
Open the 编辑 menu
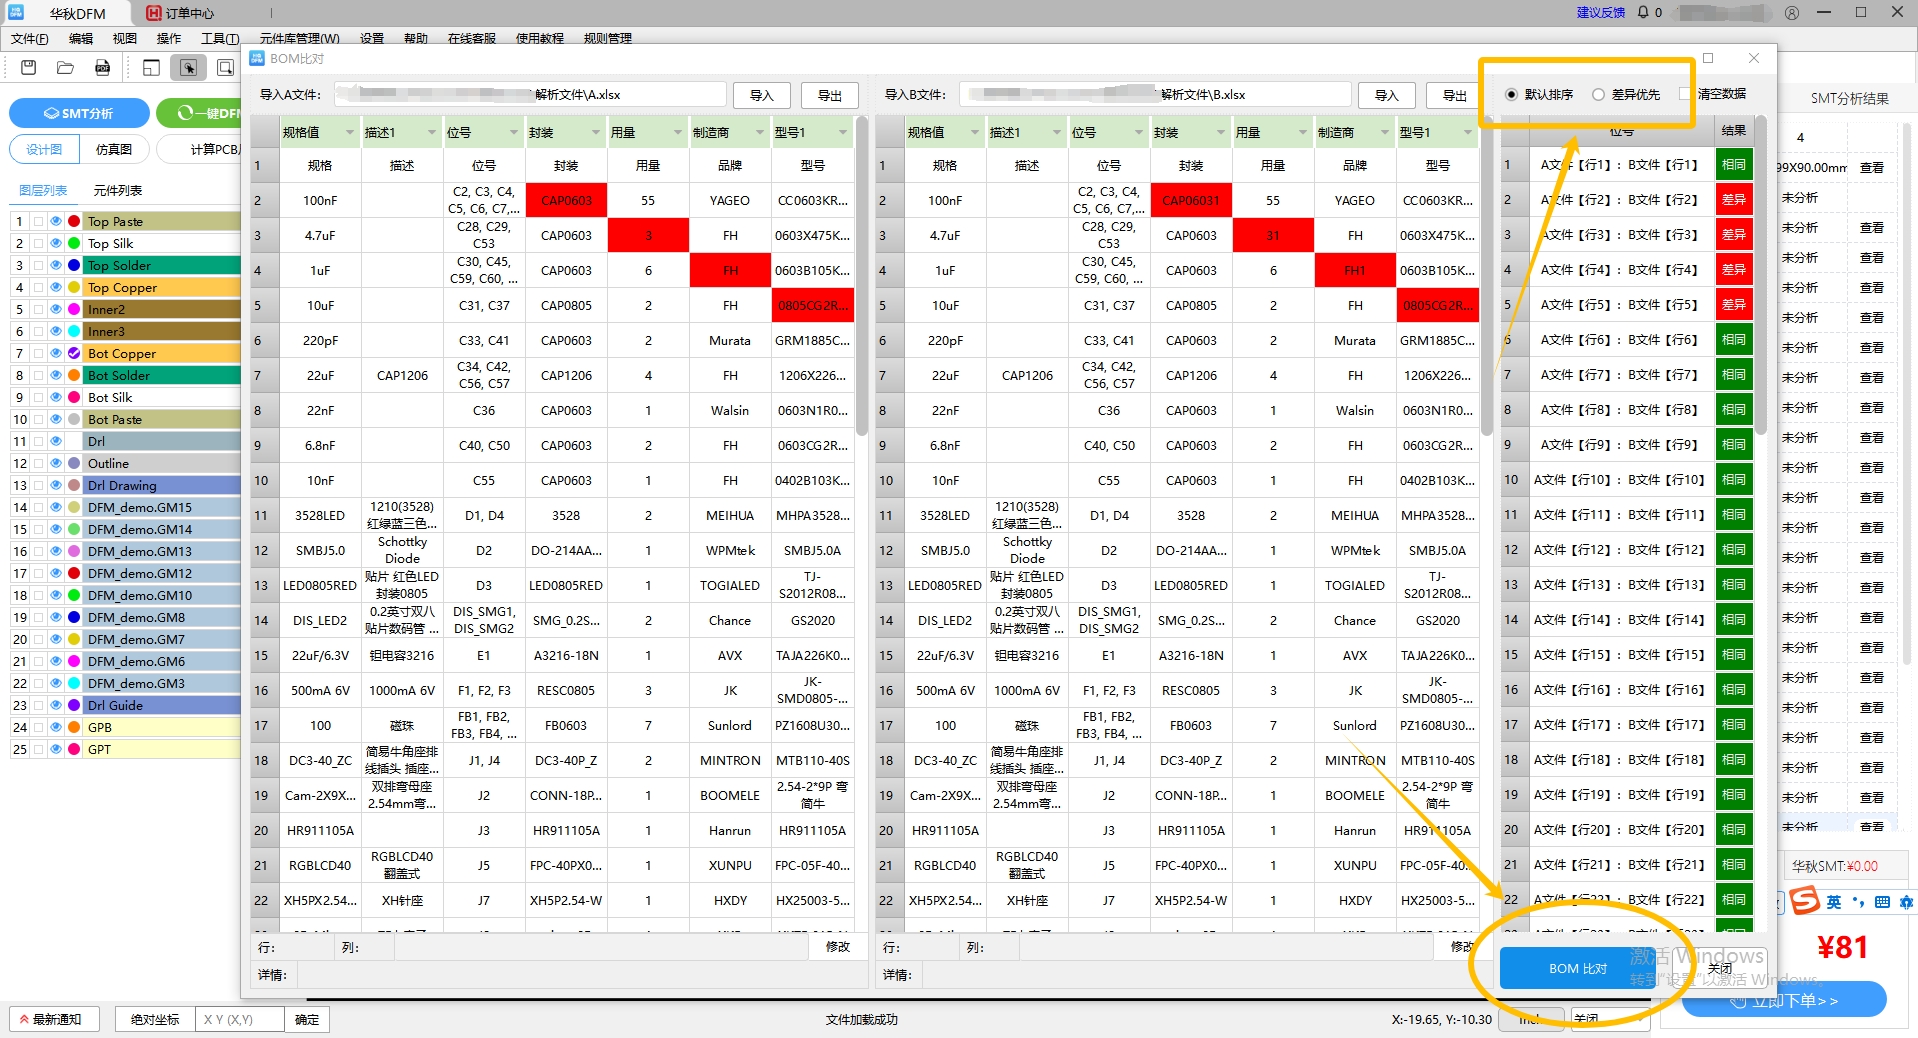[x=81, y=38]
